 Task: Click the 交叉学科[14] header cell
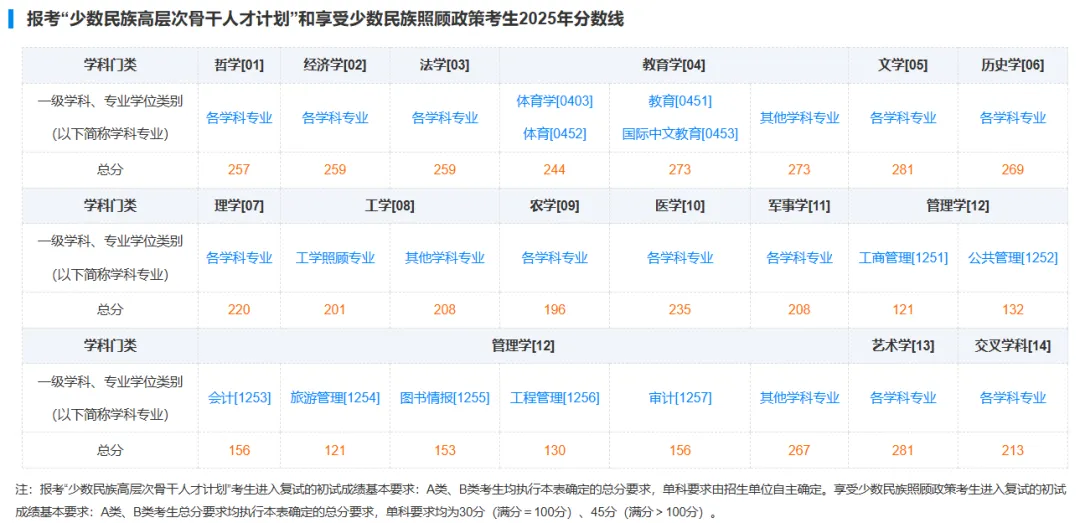(x=1012, y=345)
